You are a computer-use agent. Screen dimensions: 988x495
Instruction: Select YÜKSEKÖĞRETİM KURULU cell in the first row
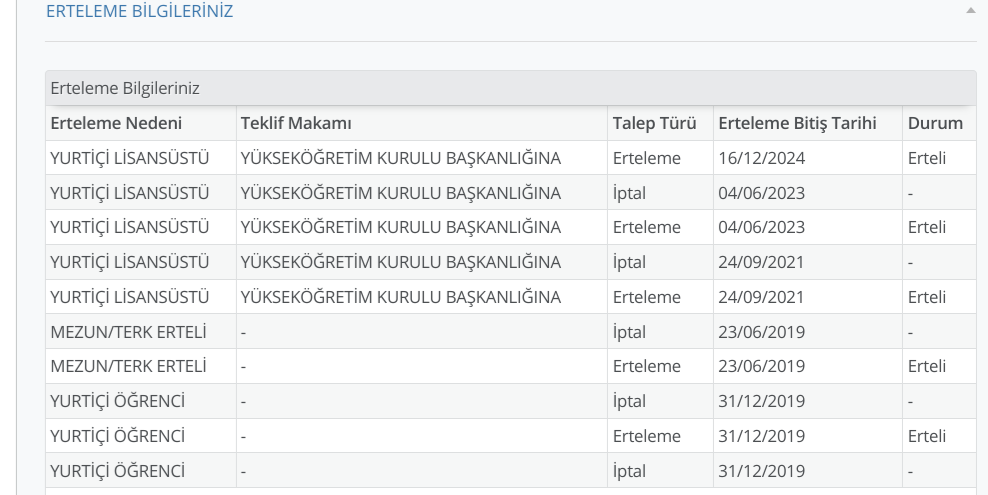tap(400, 158)
